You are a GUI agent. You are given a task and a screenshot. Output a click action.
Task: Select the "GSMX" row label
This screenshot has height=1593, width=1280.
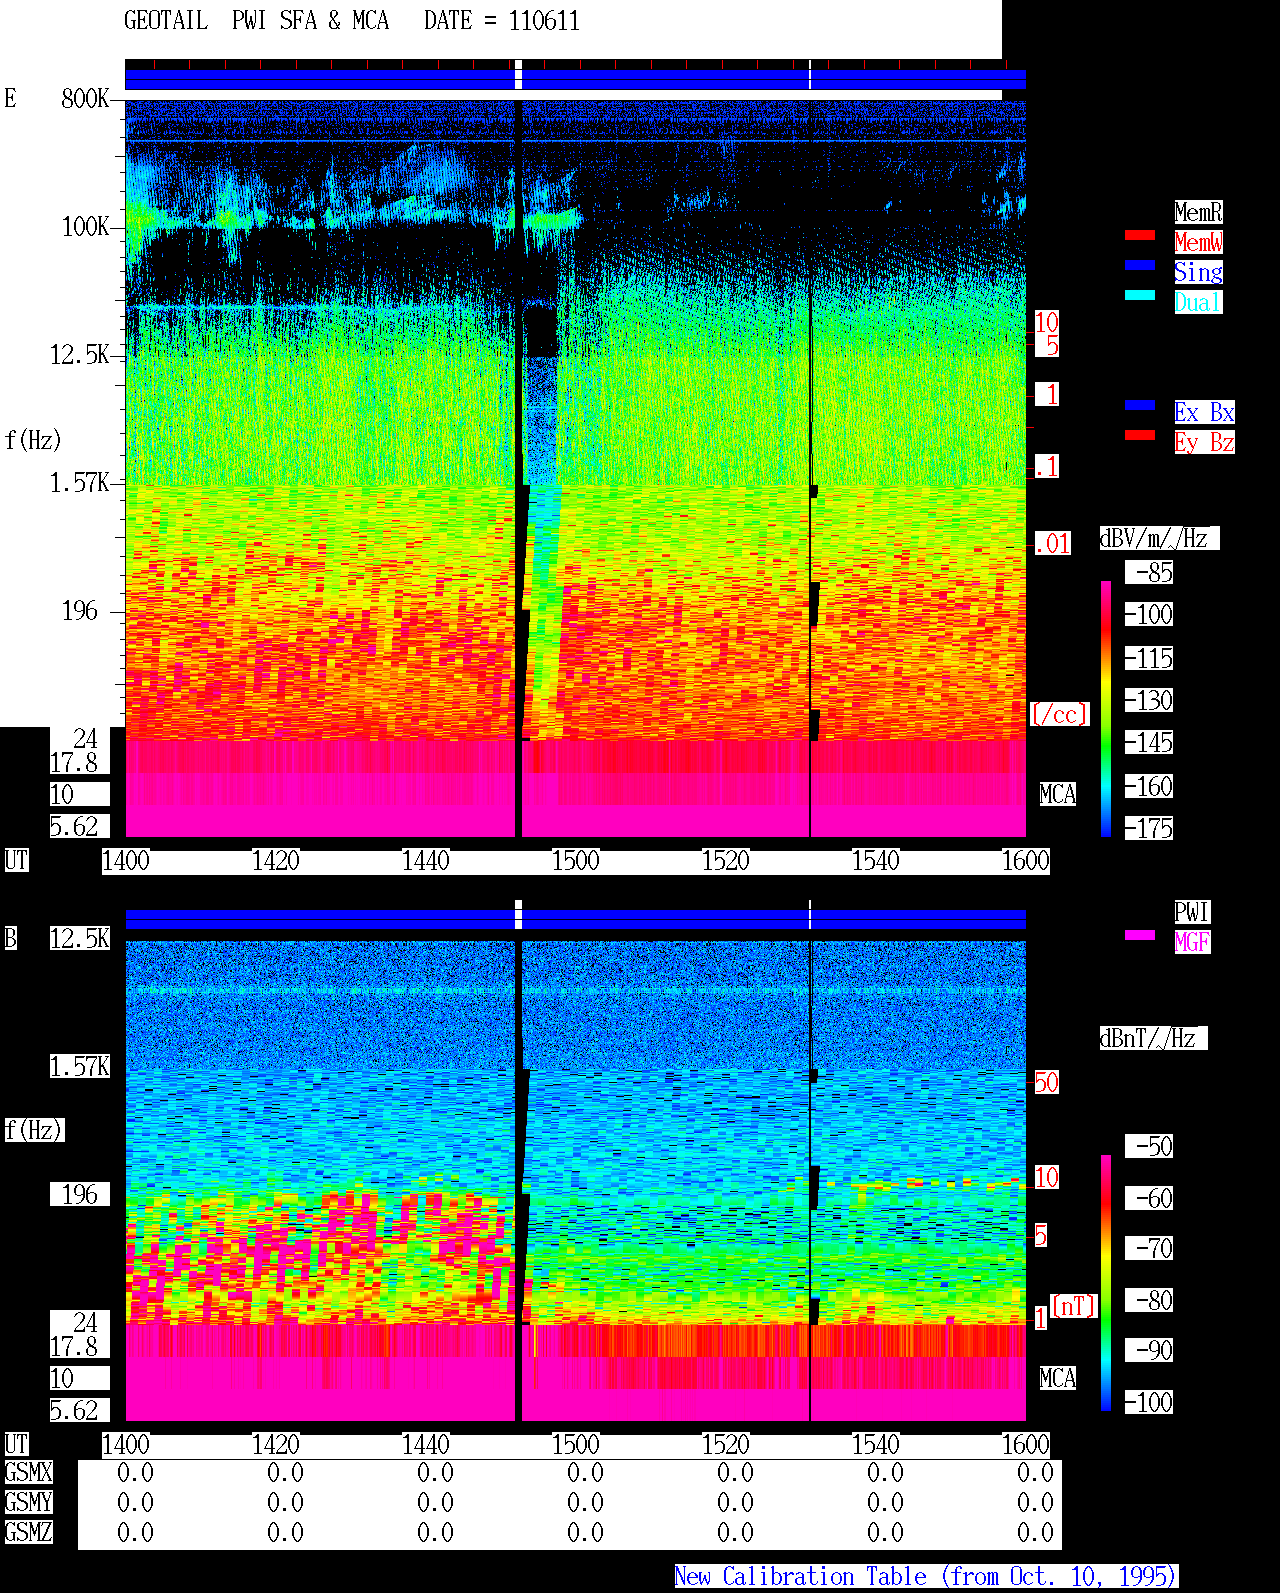point(28,1472)
